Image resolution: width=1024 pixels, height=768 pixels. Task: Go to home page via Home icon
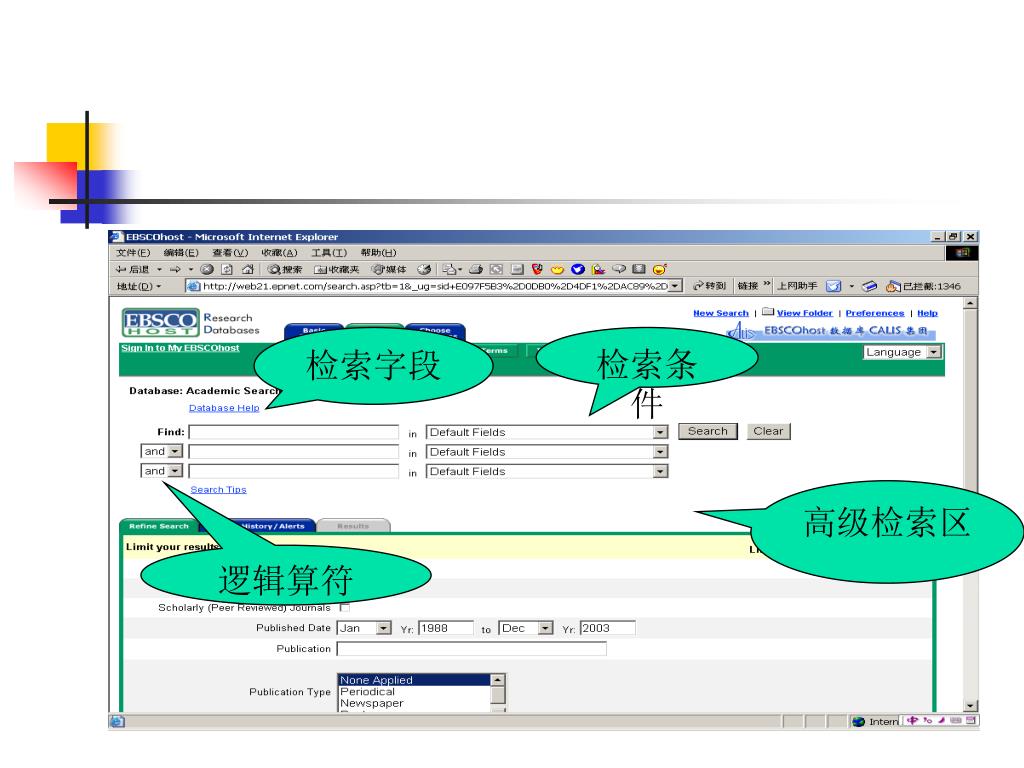click(x=248, y=269)
